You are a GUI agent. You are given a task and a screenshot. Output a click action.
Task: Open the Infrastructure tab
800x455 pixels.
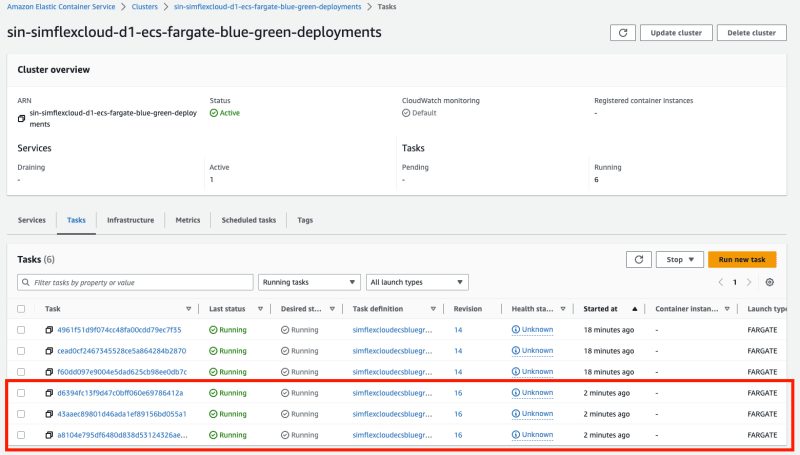click(x=131, y=220)
